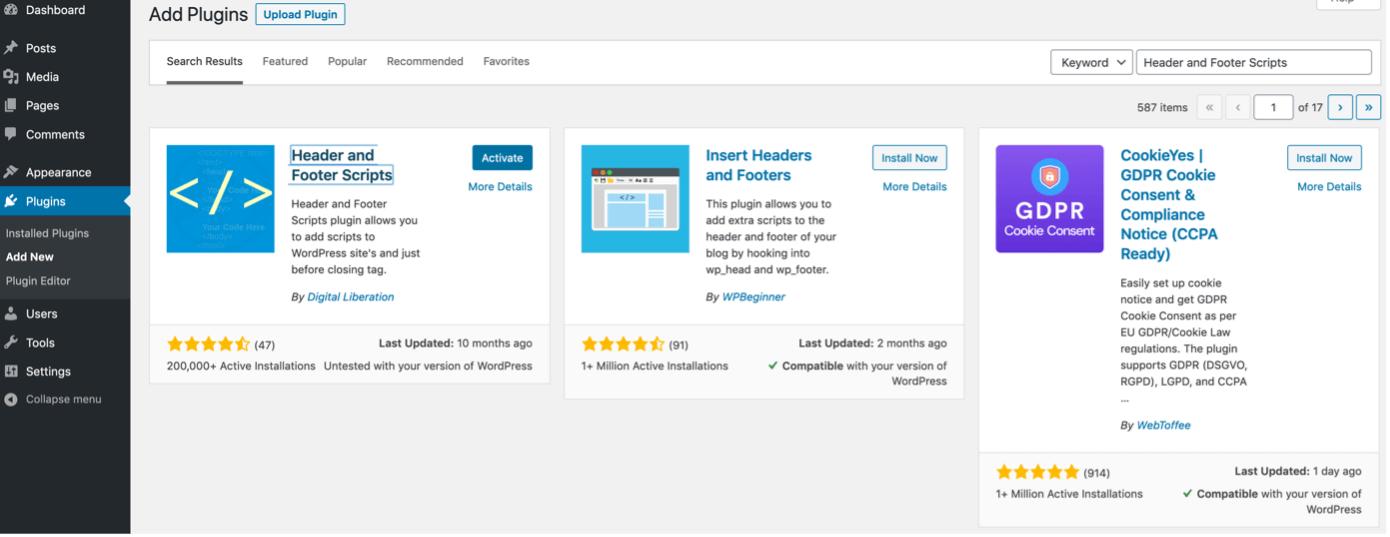Jump to the last results page
The height and width of the screenshot is (537, 1390).
[x=1369, y=107]
